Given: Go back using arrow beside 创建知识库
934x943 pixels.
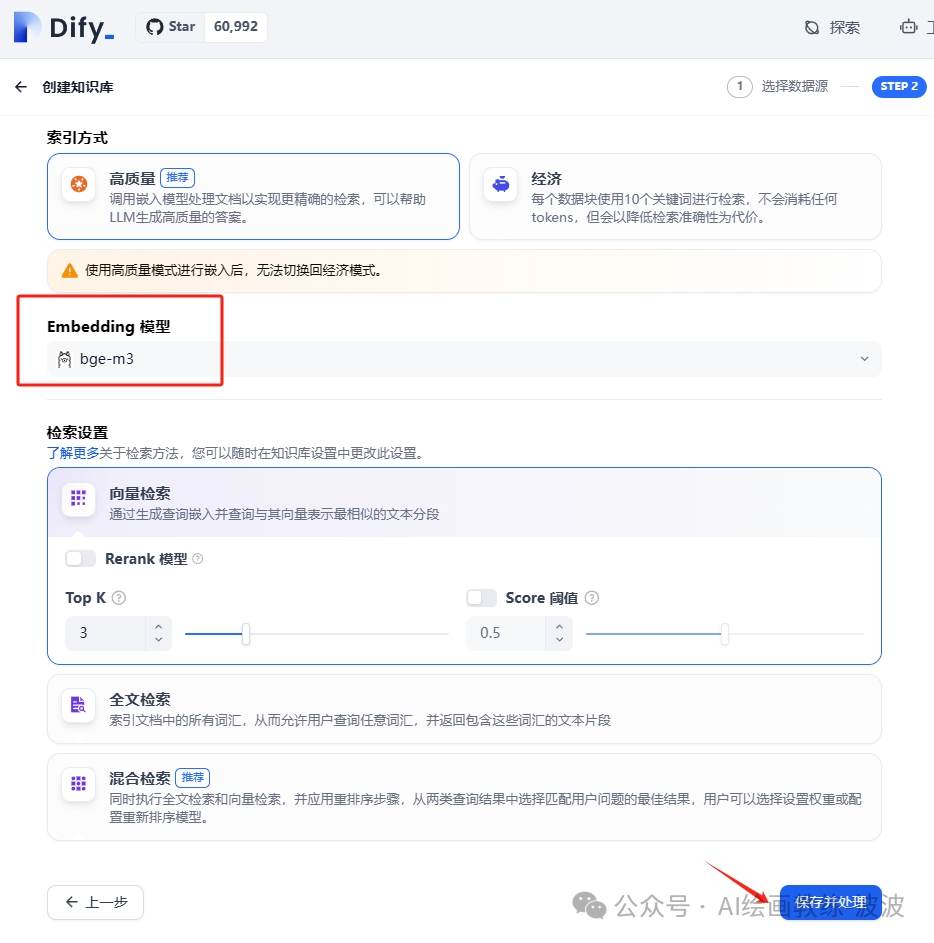Looking at the screenshot, I should click(21, 87).
